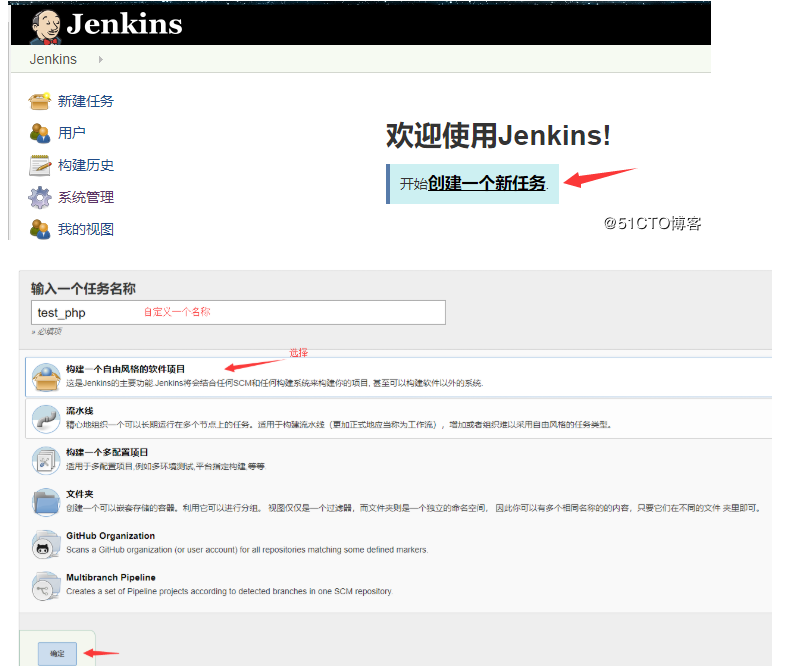Open the 新建任务 menu link
This screenshot has width=788, height=666.
point(86,101)
